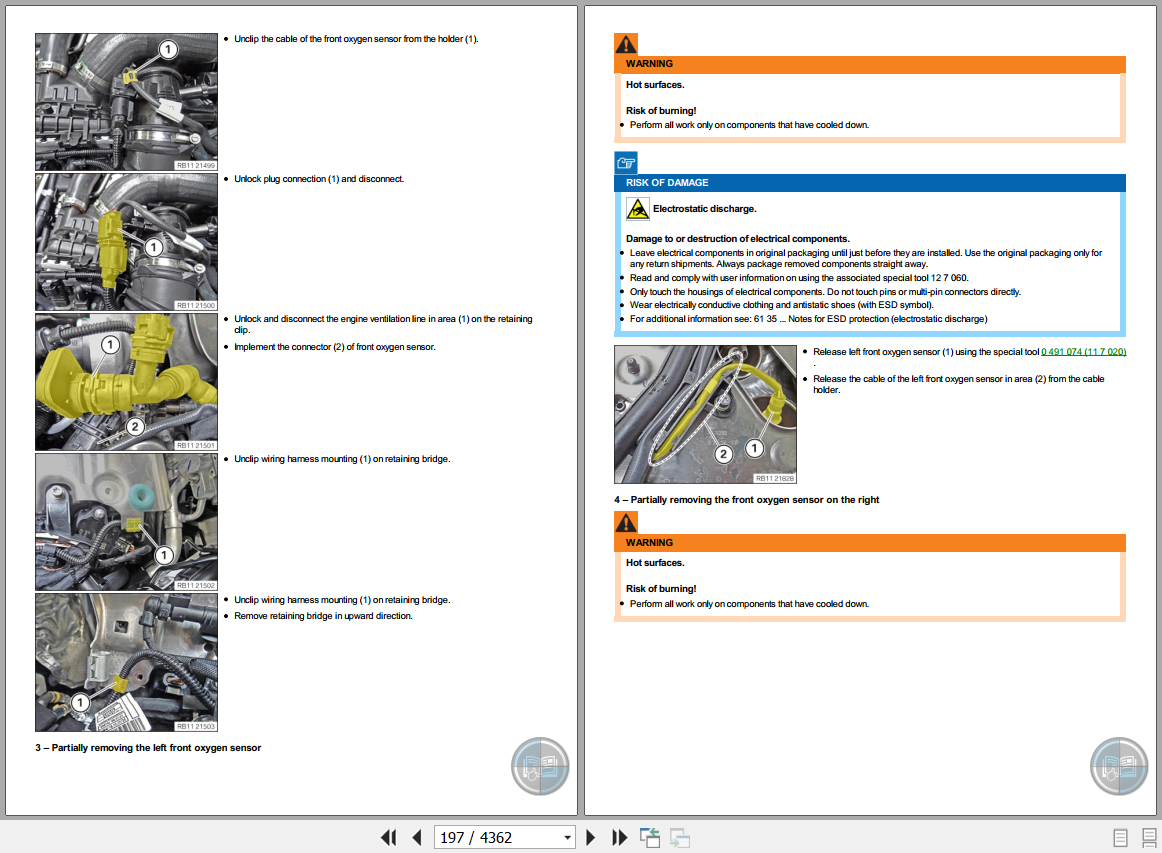Click the blue Risk of Damage hand icon
1162x853 pixels.
click(626, 163)
